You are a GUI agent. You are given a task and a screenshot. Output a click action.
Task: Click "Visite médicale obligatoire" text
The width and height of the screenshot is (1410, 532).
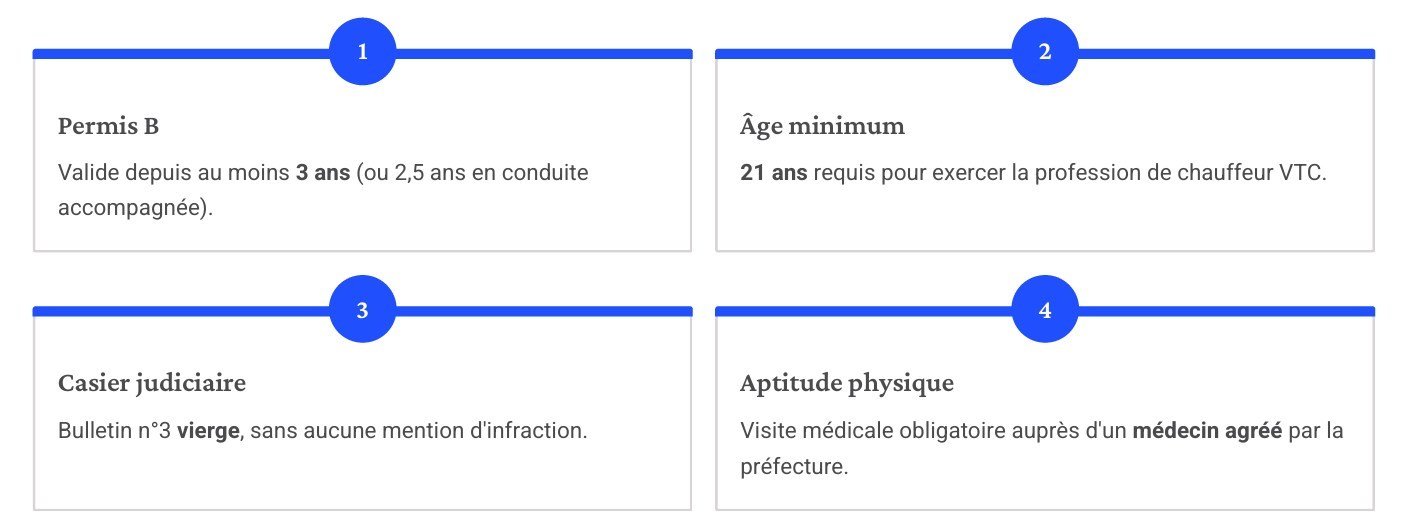[x=859, y=432]
